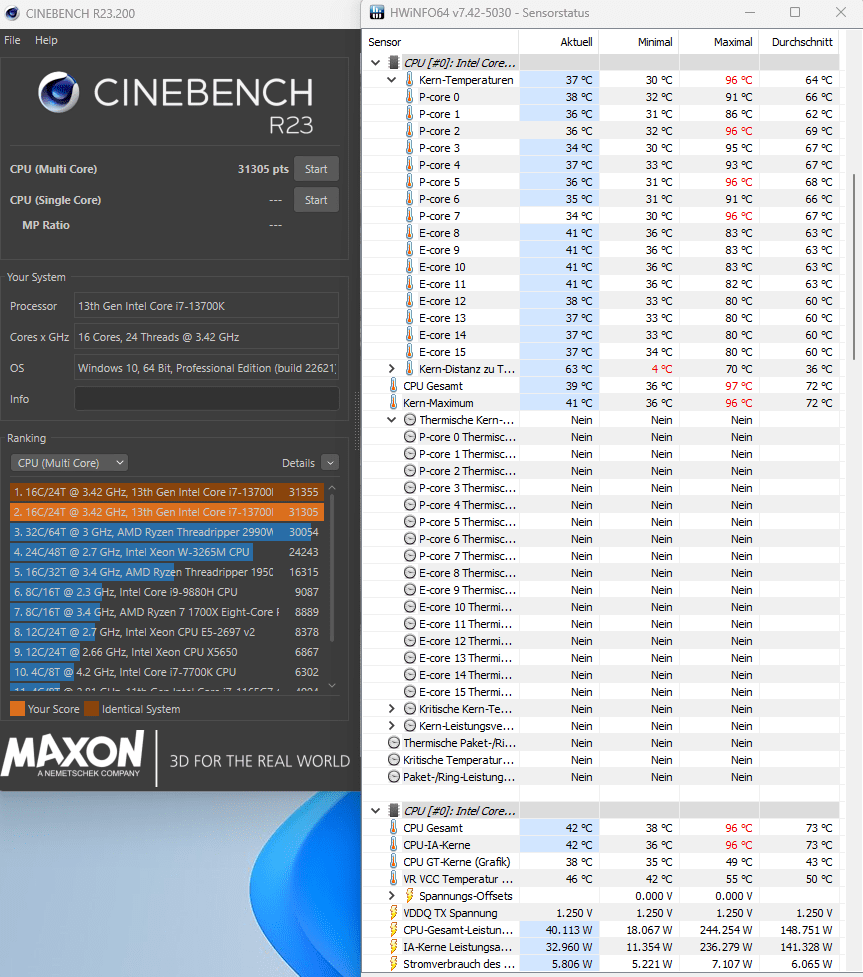This screenshot has width=863, height=977.
Task: Expand the Kern-Distanz zu T... node
Action: (391, 369)
